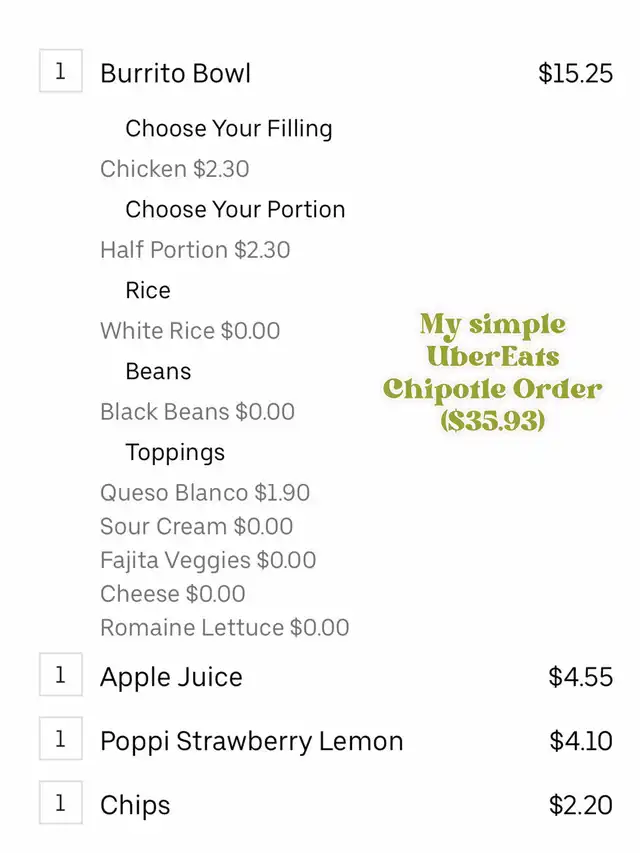Select the Half Portion $2.30 line

195,250
